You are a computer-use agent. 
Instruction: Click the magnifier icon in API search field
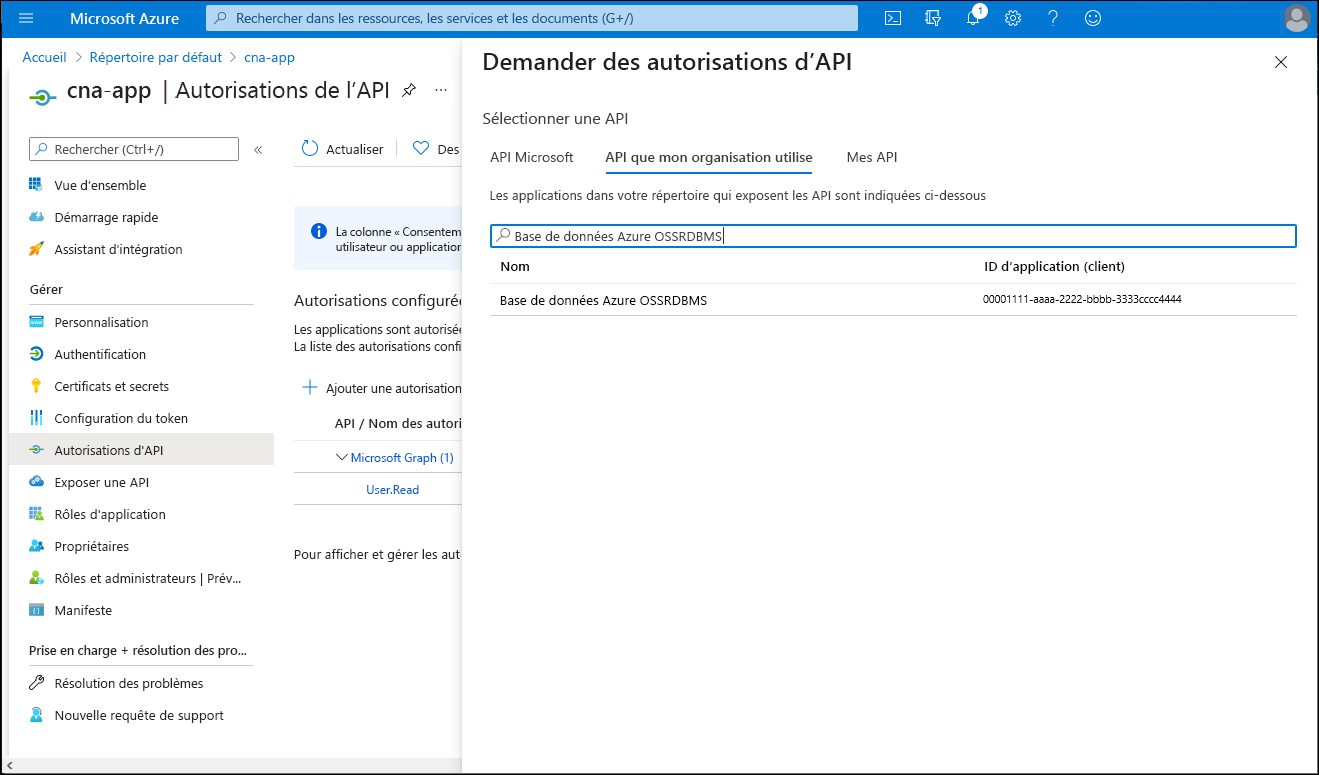[x=503, y=236]
